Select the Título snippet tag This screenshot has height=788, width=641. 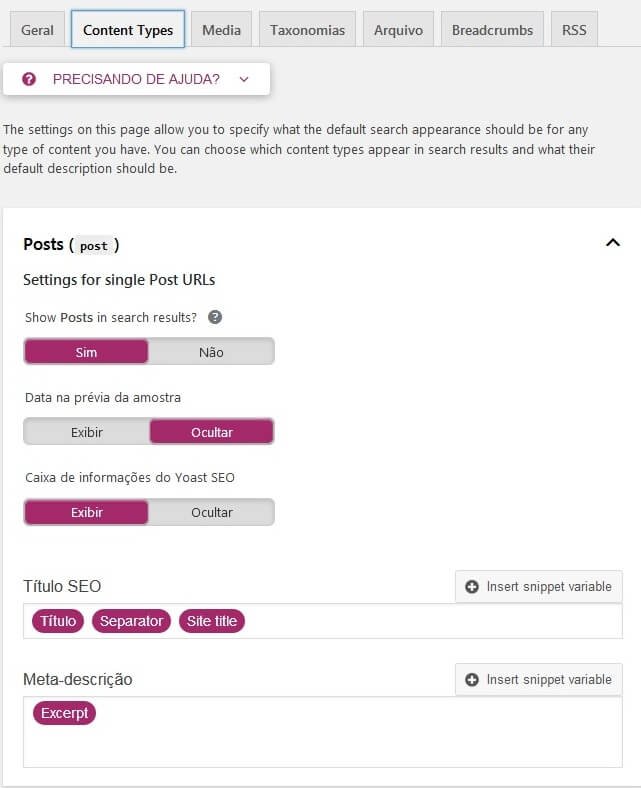58,621
